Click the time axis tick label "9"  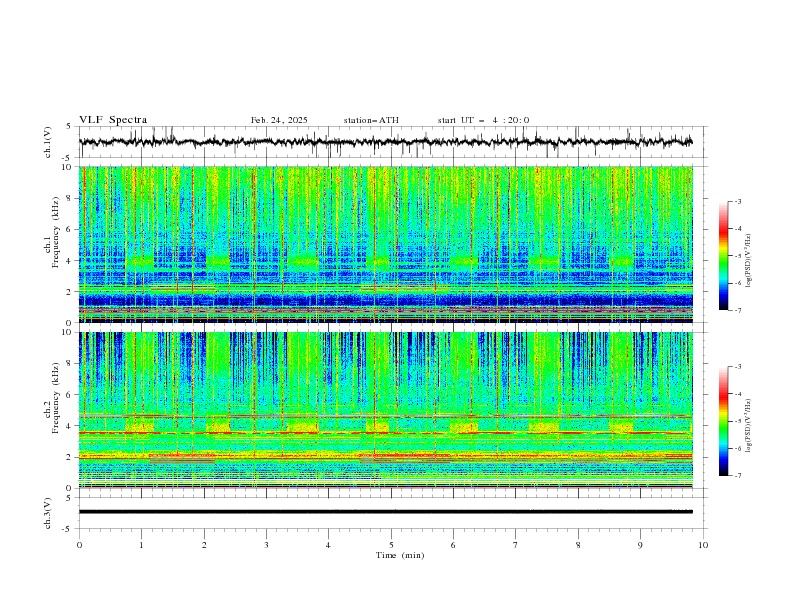click(x=640, y=545)
